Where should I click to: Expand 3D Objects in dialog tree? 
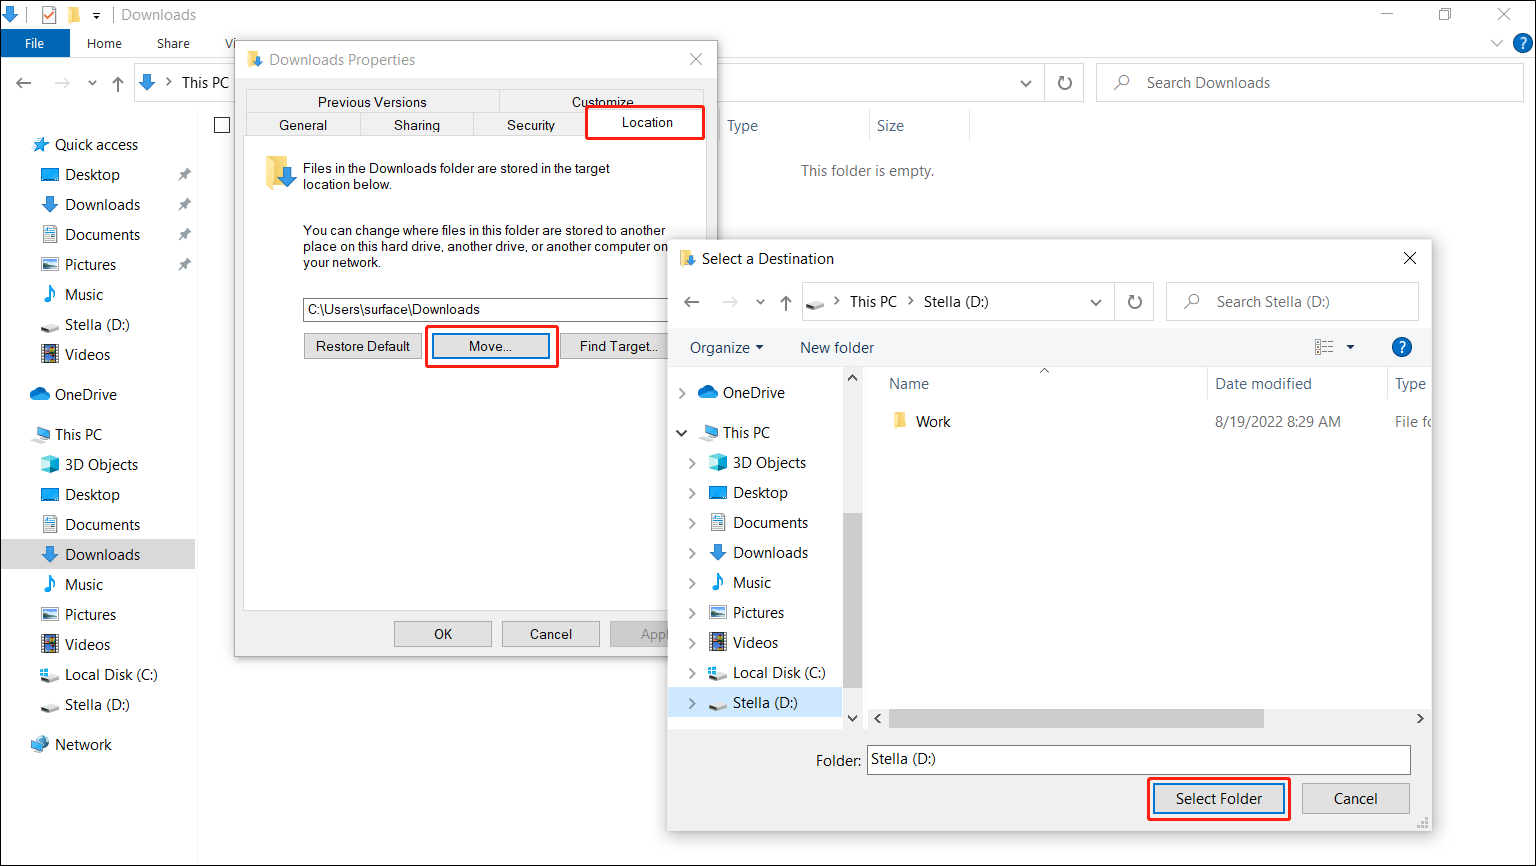point(692,463)
